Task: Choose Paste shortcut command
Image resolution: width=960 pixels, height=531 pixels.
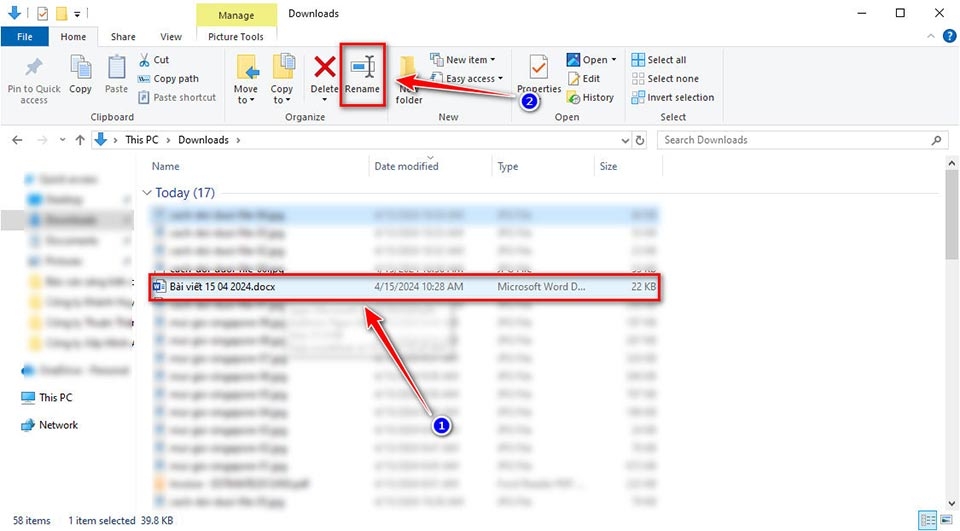Action: [177, 97]
